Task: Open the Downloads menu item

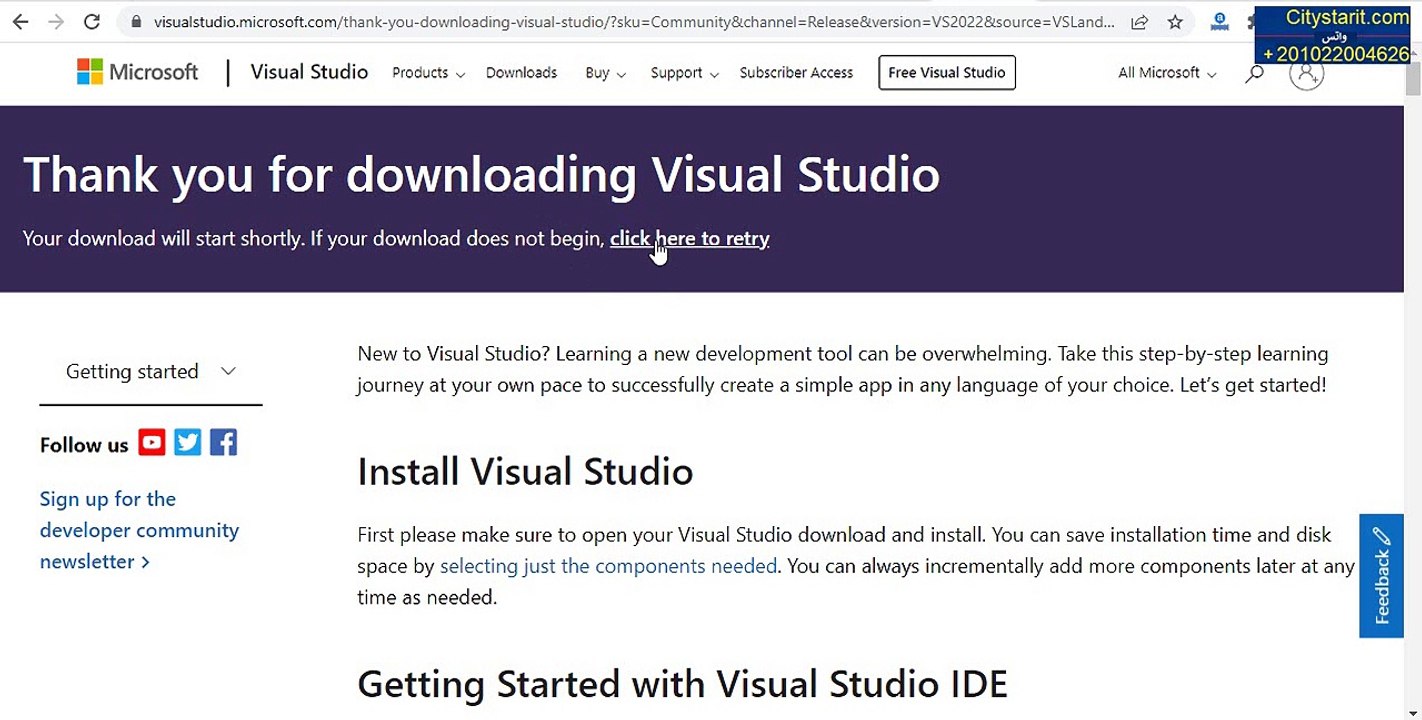Action: [x=521, y=73]
